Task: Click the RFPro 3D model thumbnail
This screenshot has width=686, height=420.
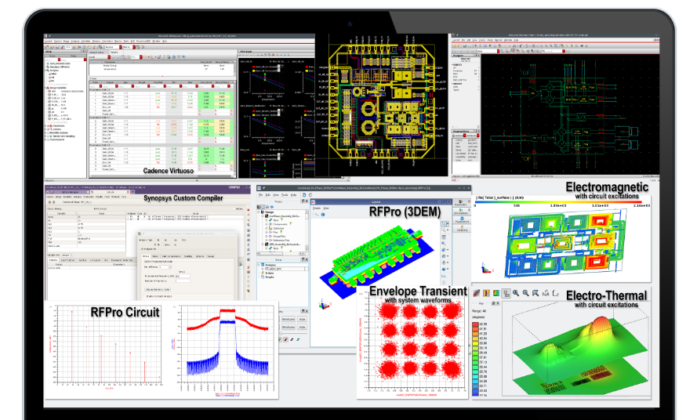Action: click(376, 262)
